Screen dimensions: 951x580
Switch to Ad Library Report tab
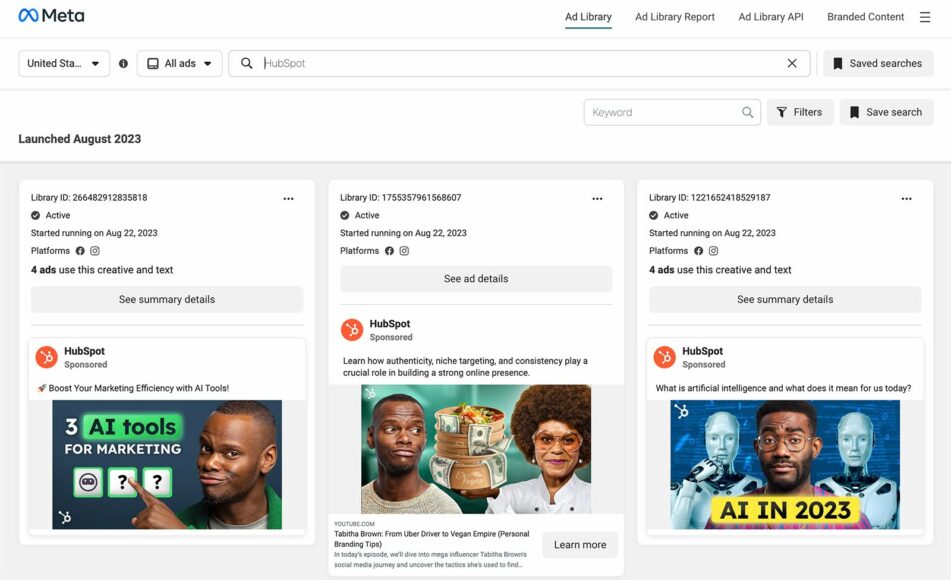[675, 17]
